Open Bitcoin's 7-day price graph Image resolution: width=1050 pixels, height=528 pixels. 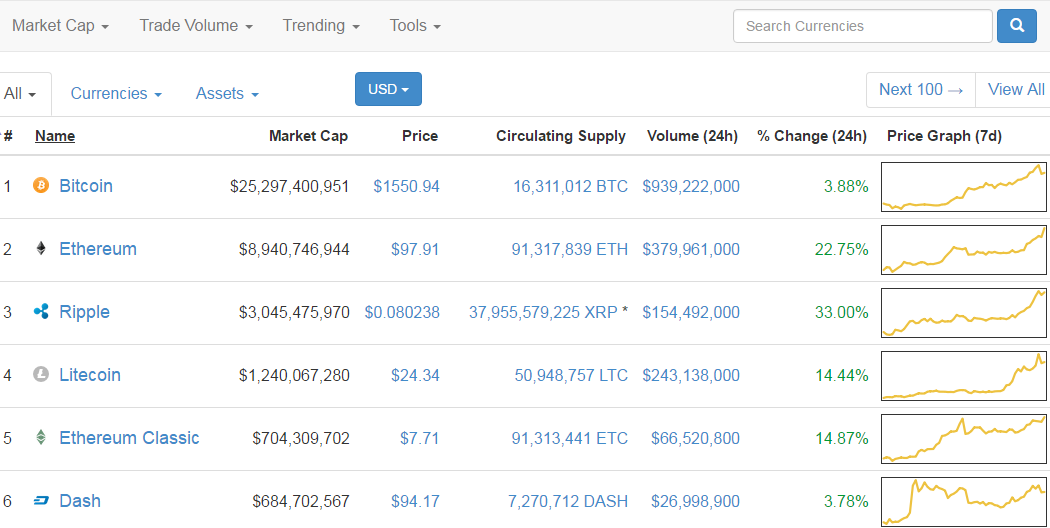point(963,187)
